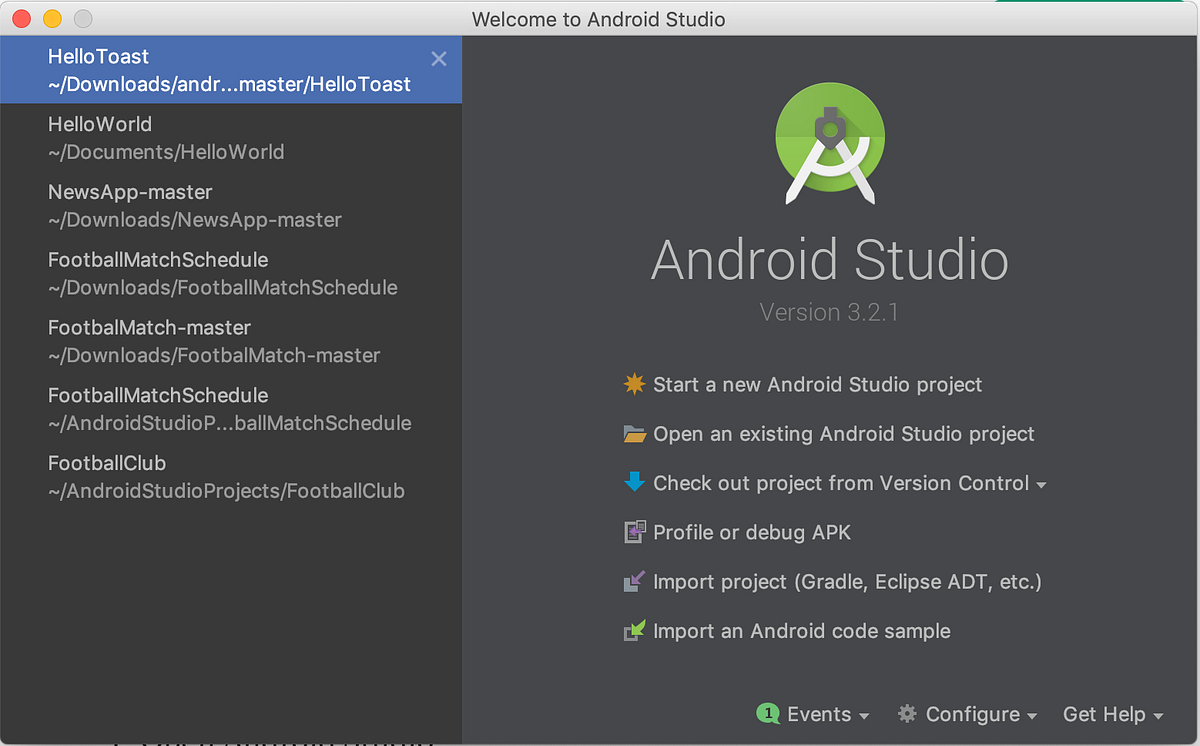1200x746 pixels.
Task: Click the Profile or debug APK icon
Action: (x=634, y=532)
